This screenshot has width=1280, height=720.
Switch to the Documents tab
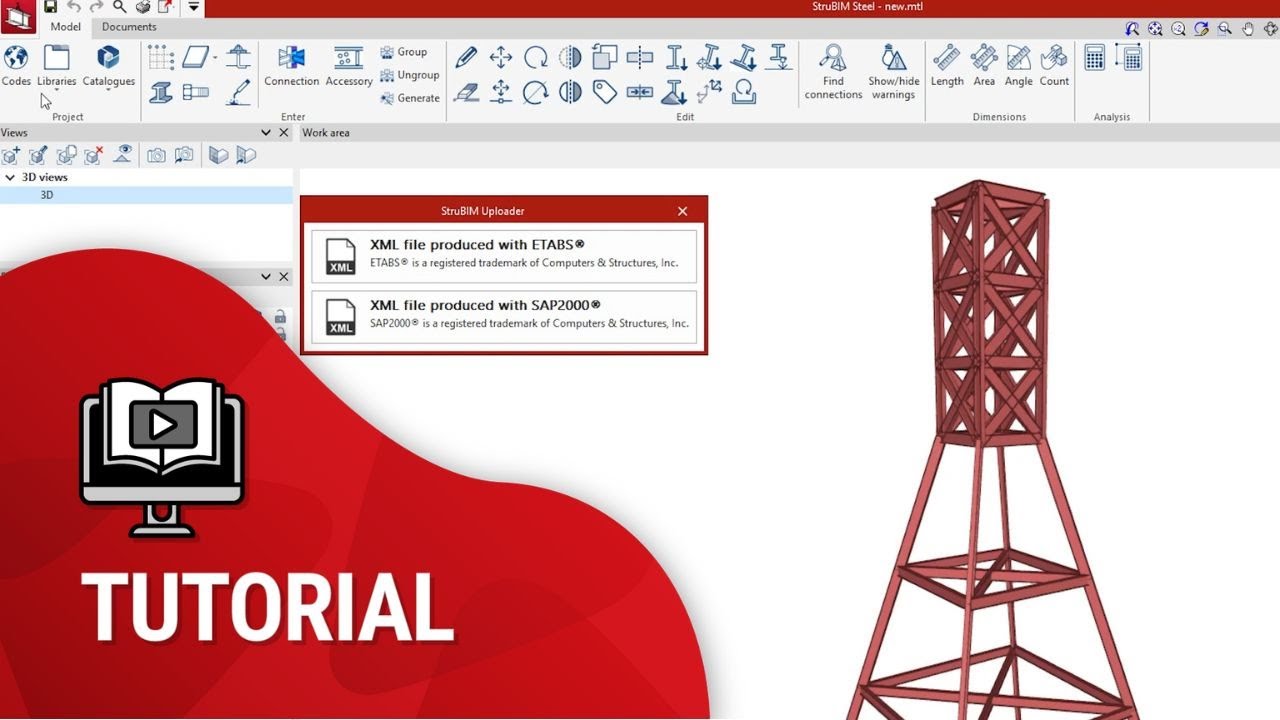click(x=129, y=27)
